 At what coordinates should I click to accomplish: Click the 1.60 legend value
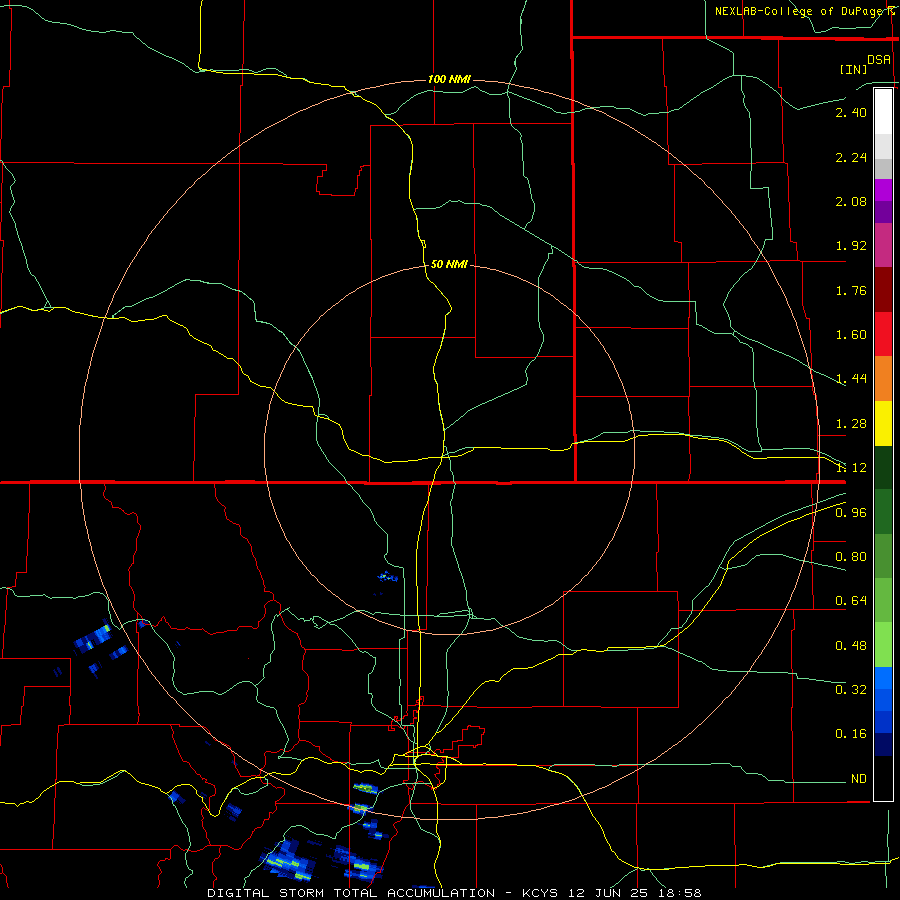pyautogui.click(x=851, y=335)
